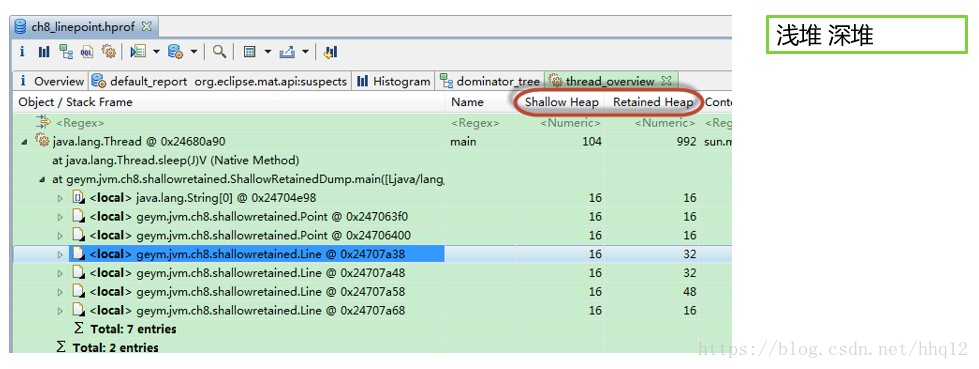Switch to the default_report suspects tab
The height and width of the screenshot is (369, 979).
(x=219, y=81)
